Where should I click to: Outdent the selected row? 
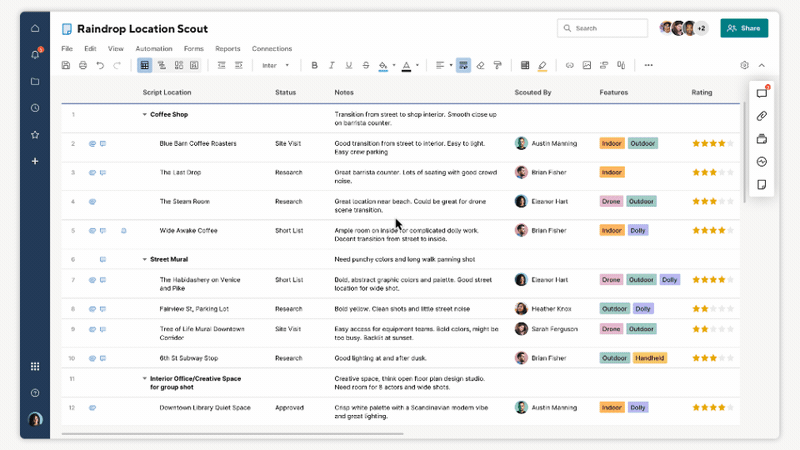click(221, 65)
